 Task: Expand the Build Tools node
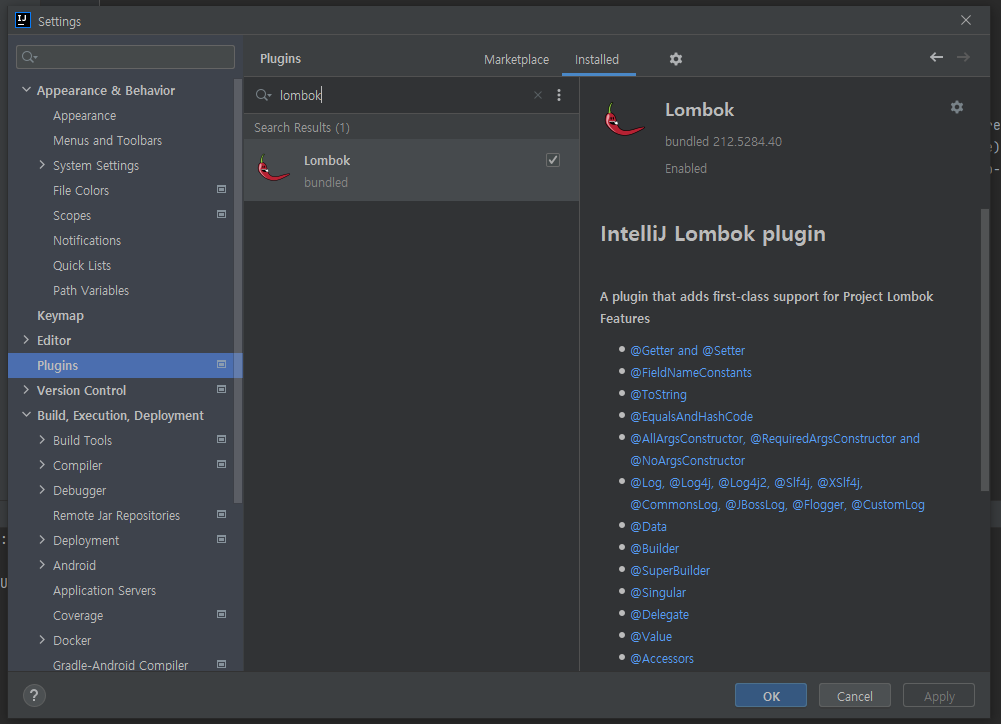click(x=42, y=440)
